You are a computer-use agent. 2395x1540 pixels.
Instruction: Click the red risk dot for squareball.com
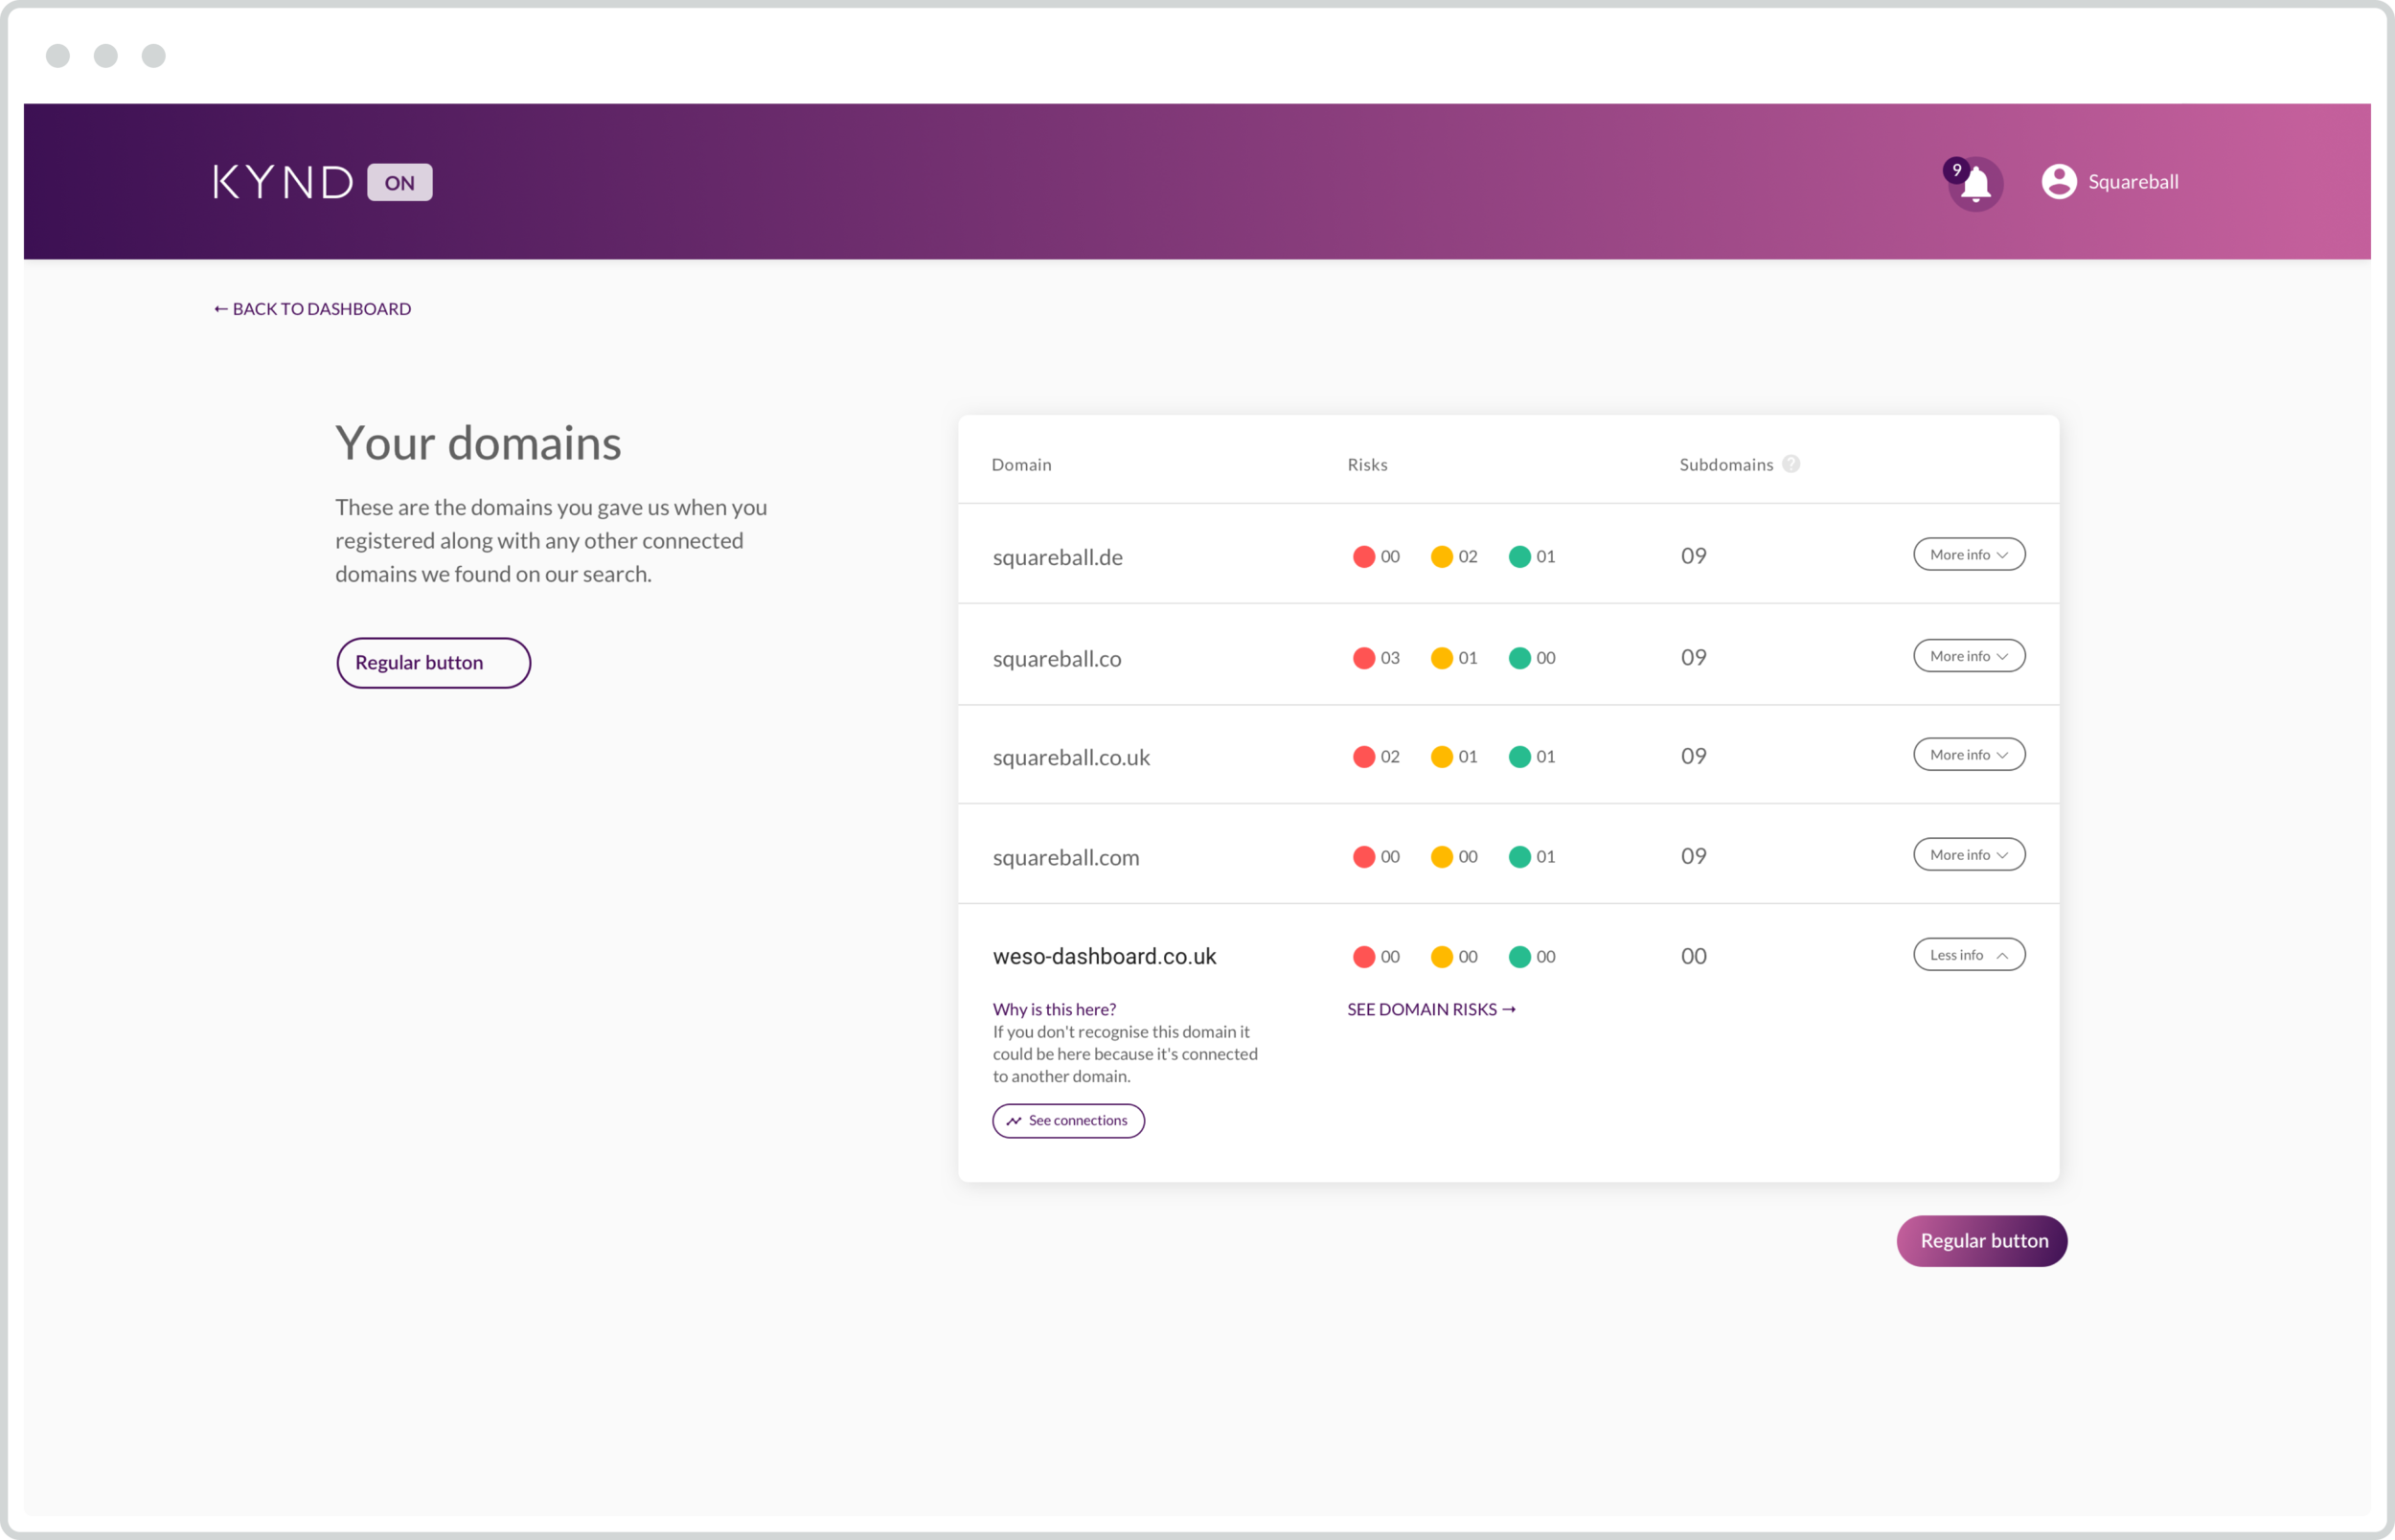click(1364, 857)
